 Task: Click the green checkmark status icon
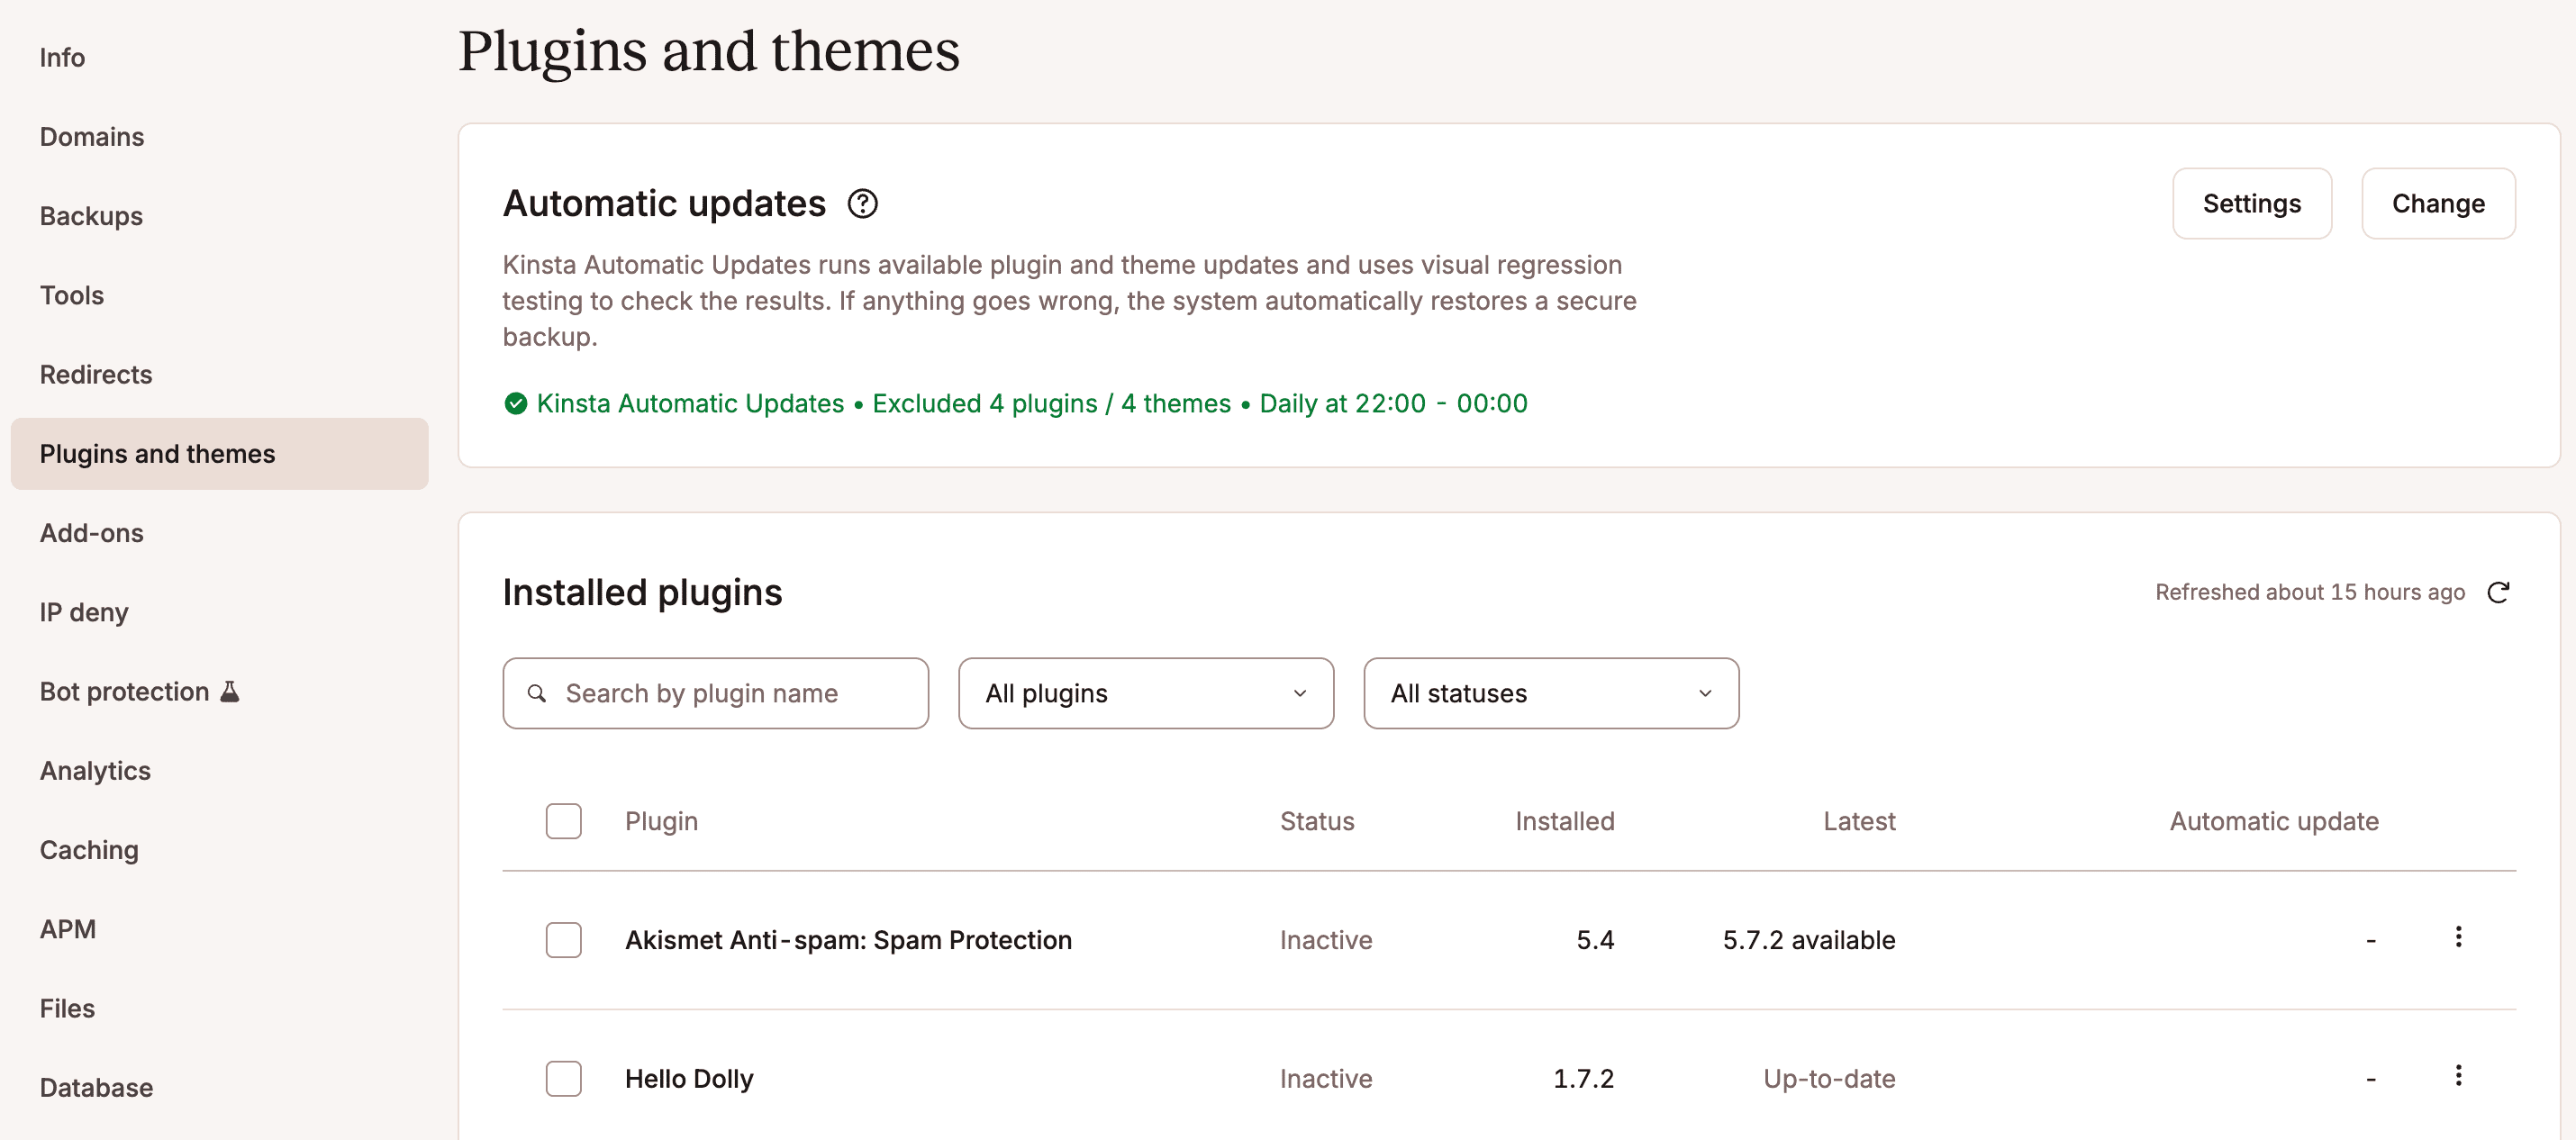click(x=515, y=403)
